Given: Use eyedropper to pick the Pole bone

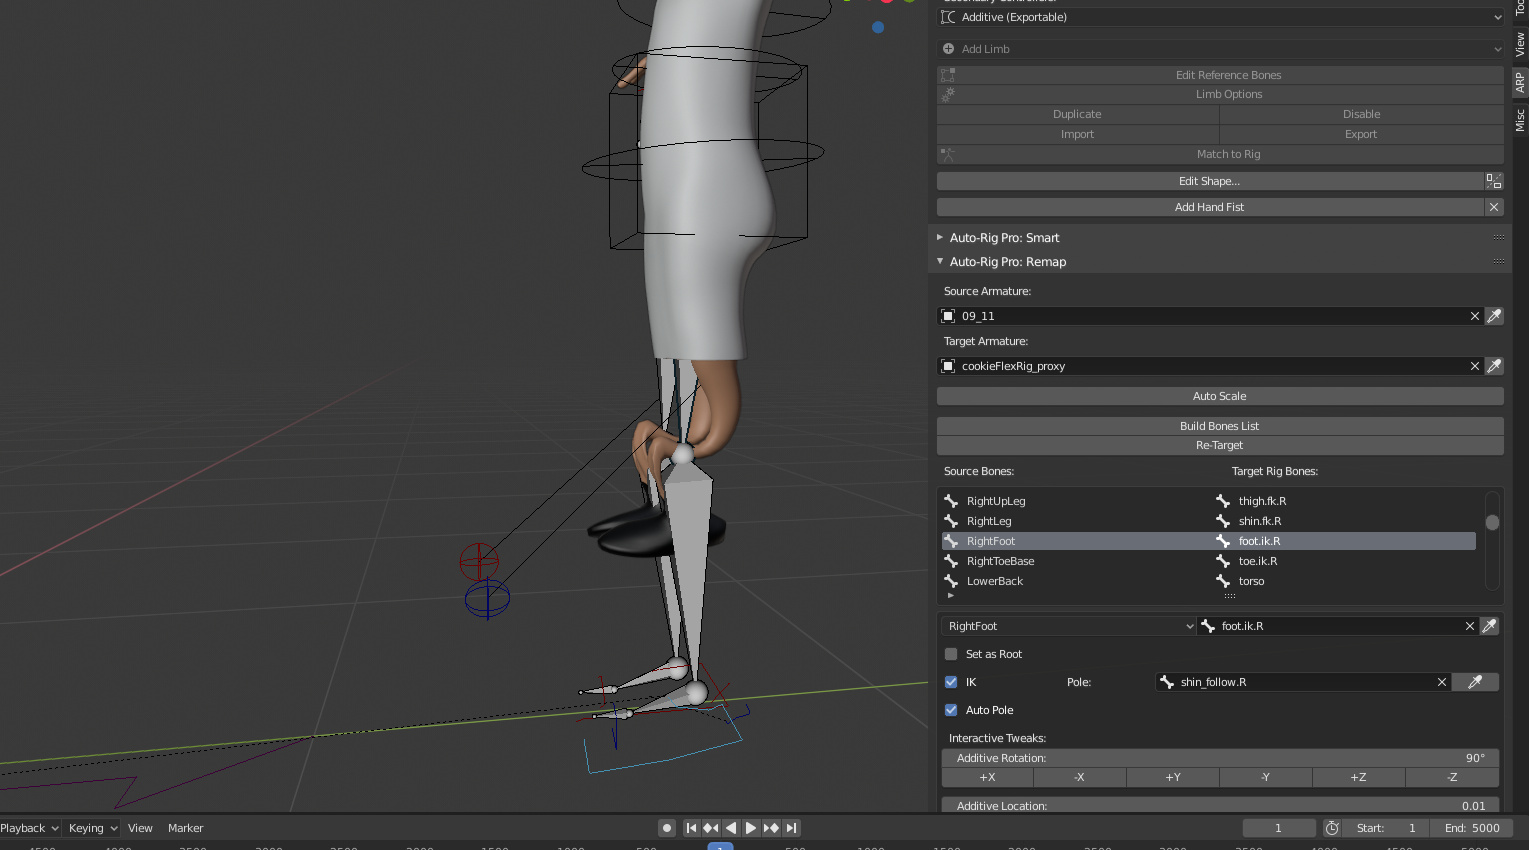Looking at the screenshot, I should point(1475,681).
